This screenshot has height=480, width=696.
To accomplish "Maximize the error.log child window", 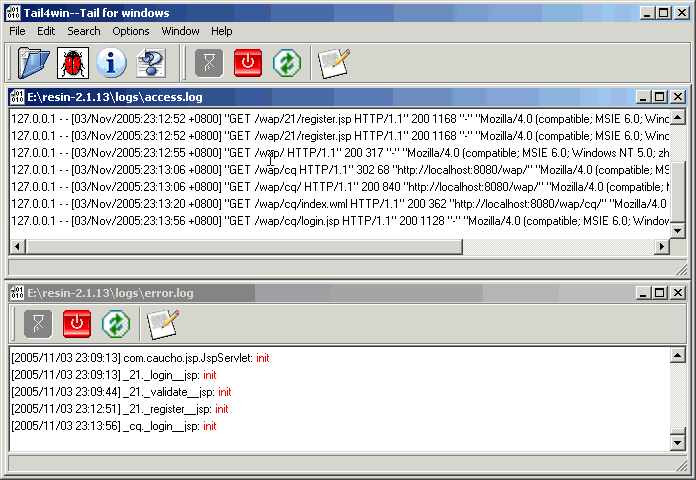I will pyautogui.click(x=660, y=293).
